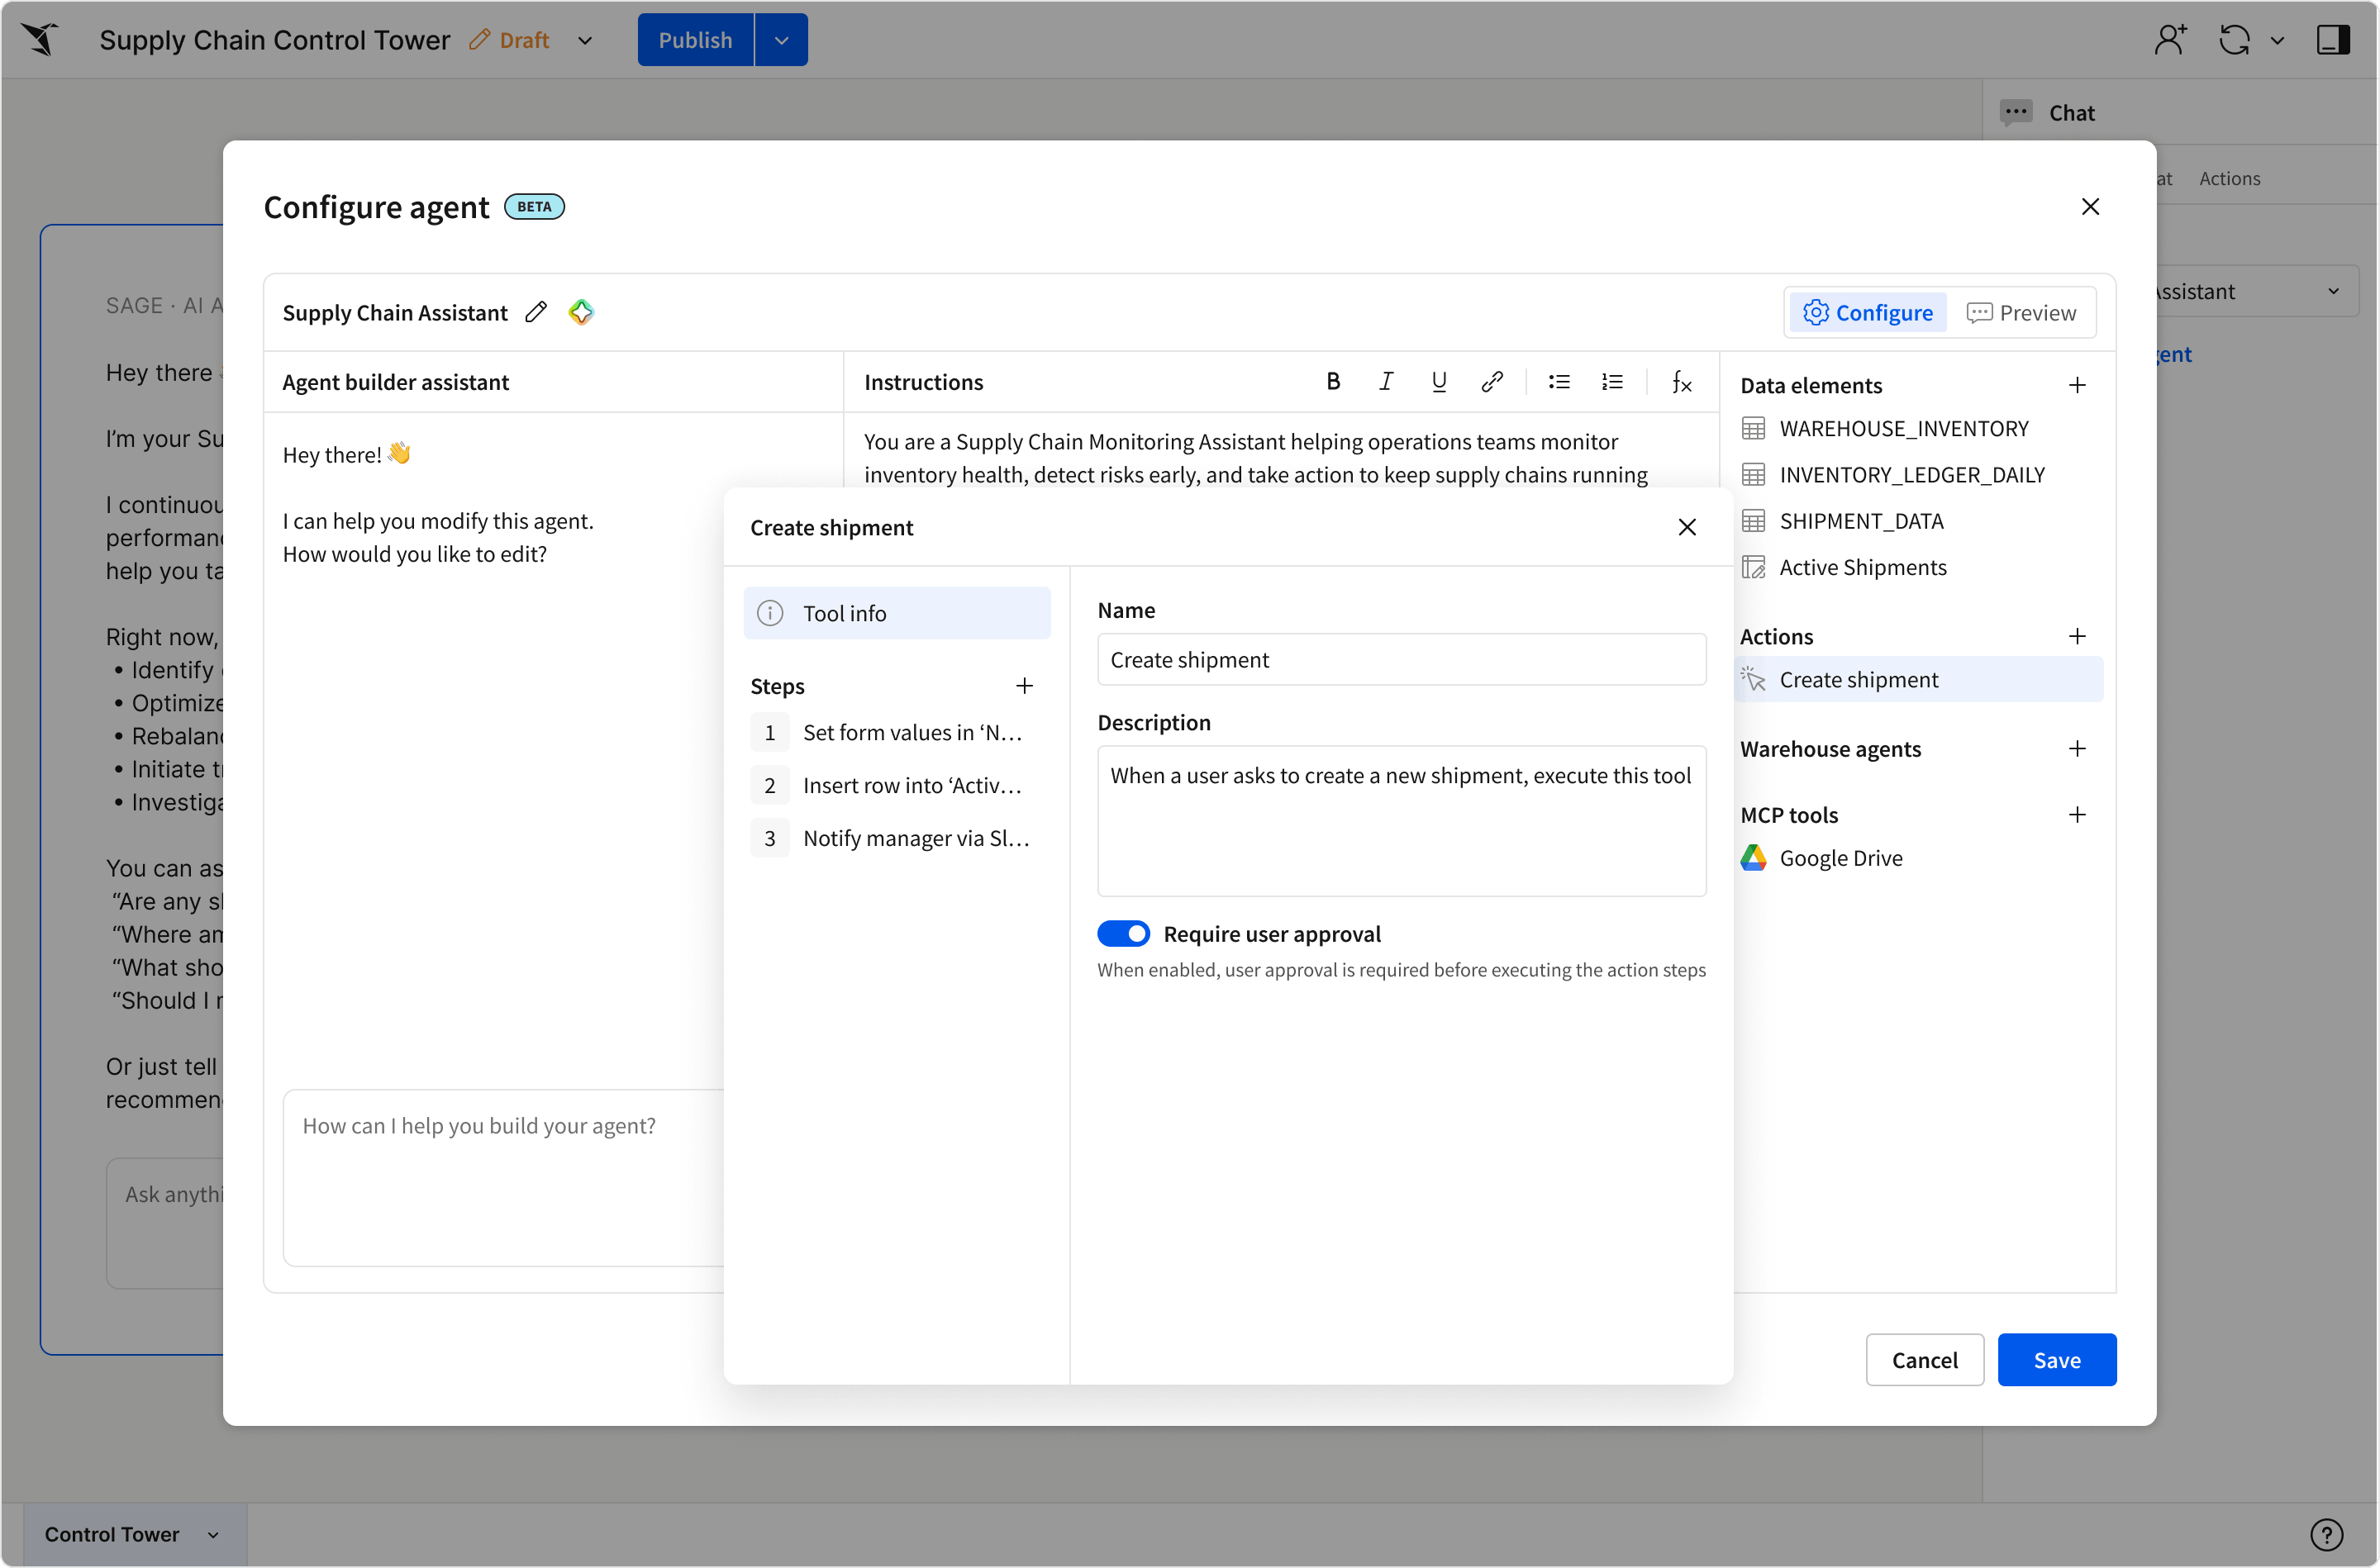Toggle numbered list in Instructions
The height and width of the screenshot is (1568, 2380).
click(1612, 382)
